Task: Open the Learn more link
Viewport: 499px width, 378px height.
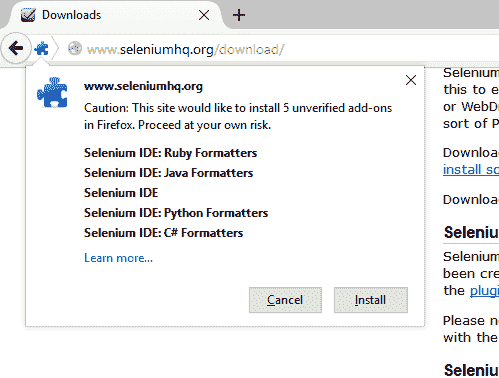Action: pyautogui.click(x=118, y=258)
